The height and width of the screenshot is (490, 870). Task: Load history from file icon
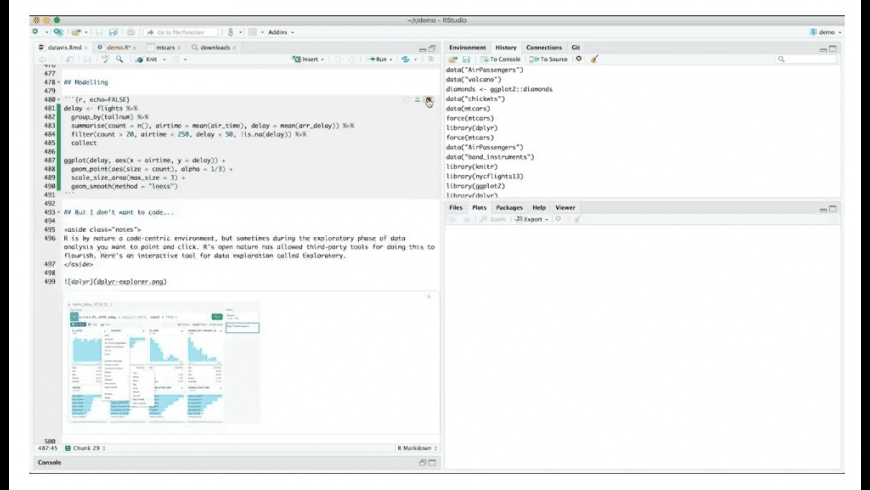point(453,59)
